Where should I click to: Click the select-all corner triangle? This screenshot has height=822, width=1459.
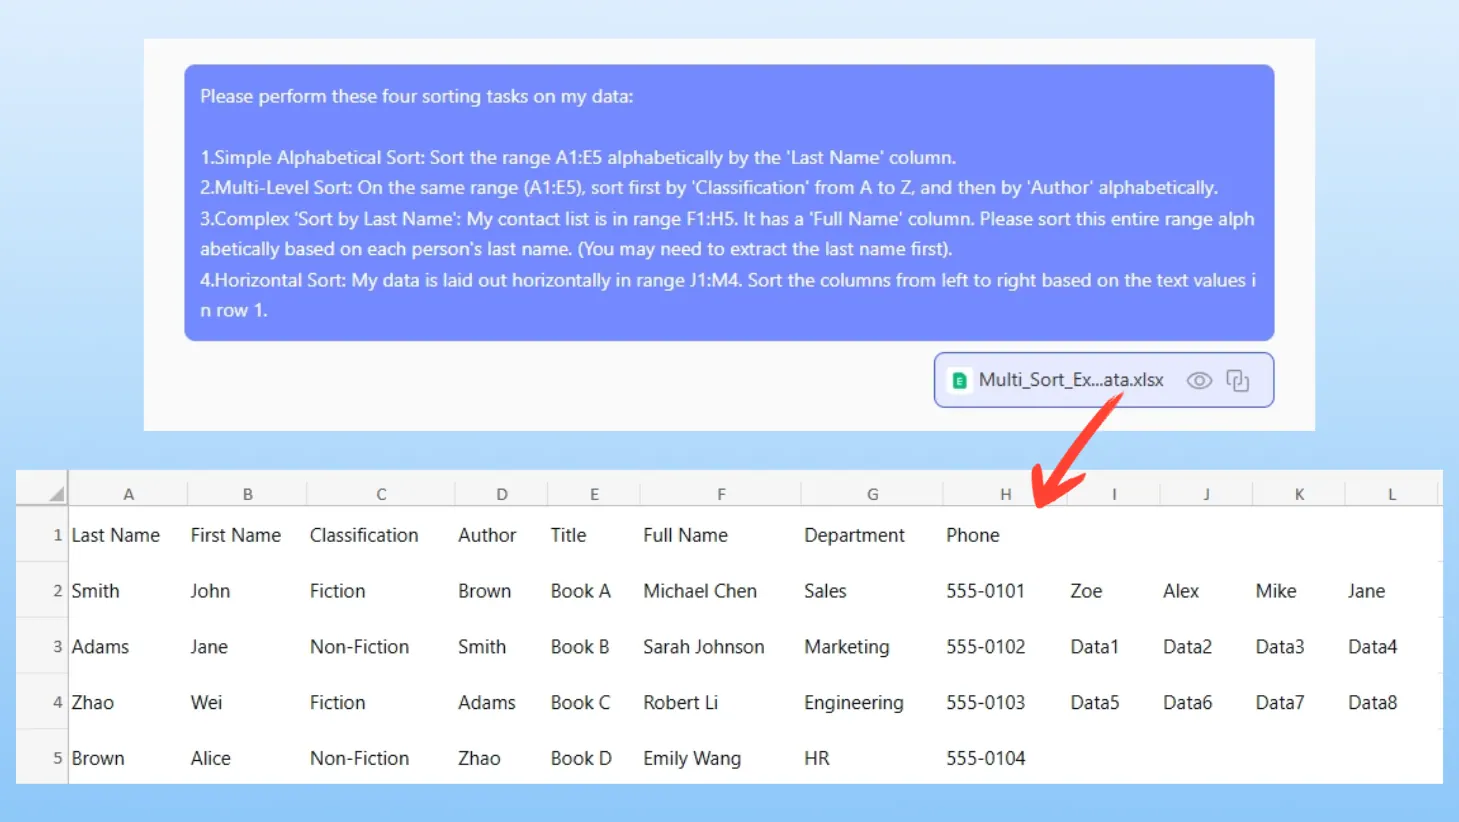pos(56,494)
